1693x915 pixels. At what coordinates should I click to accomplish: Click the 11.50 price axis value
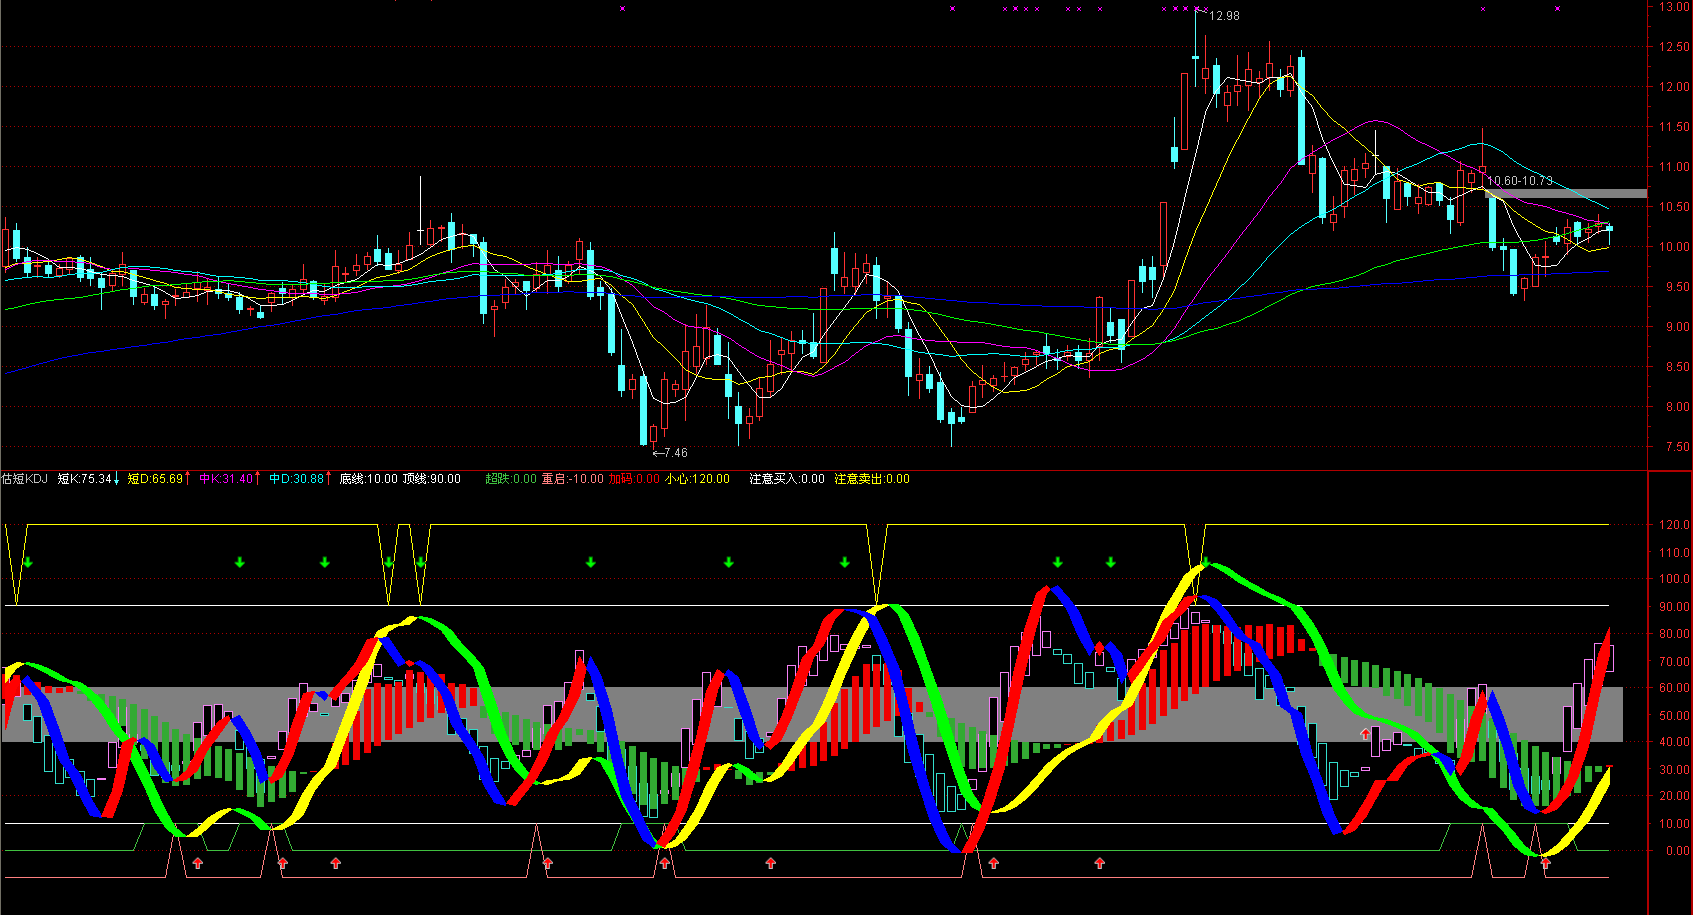(1674, 127)
